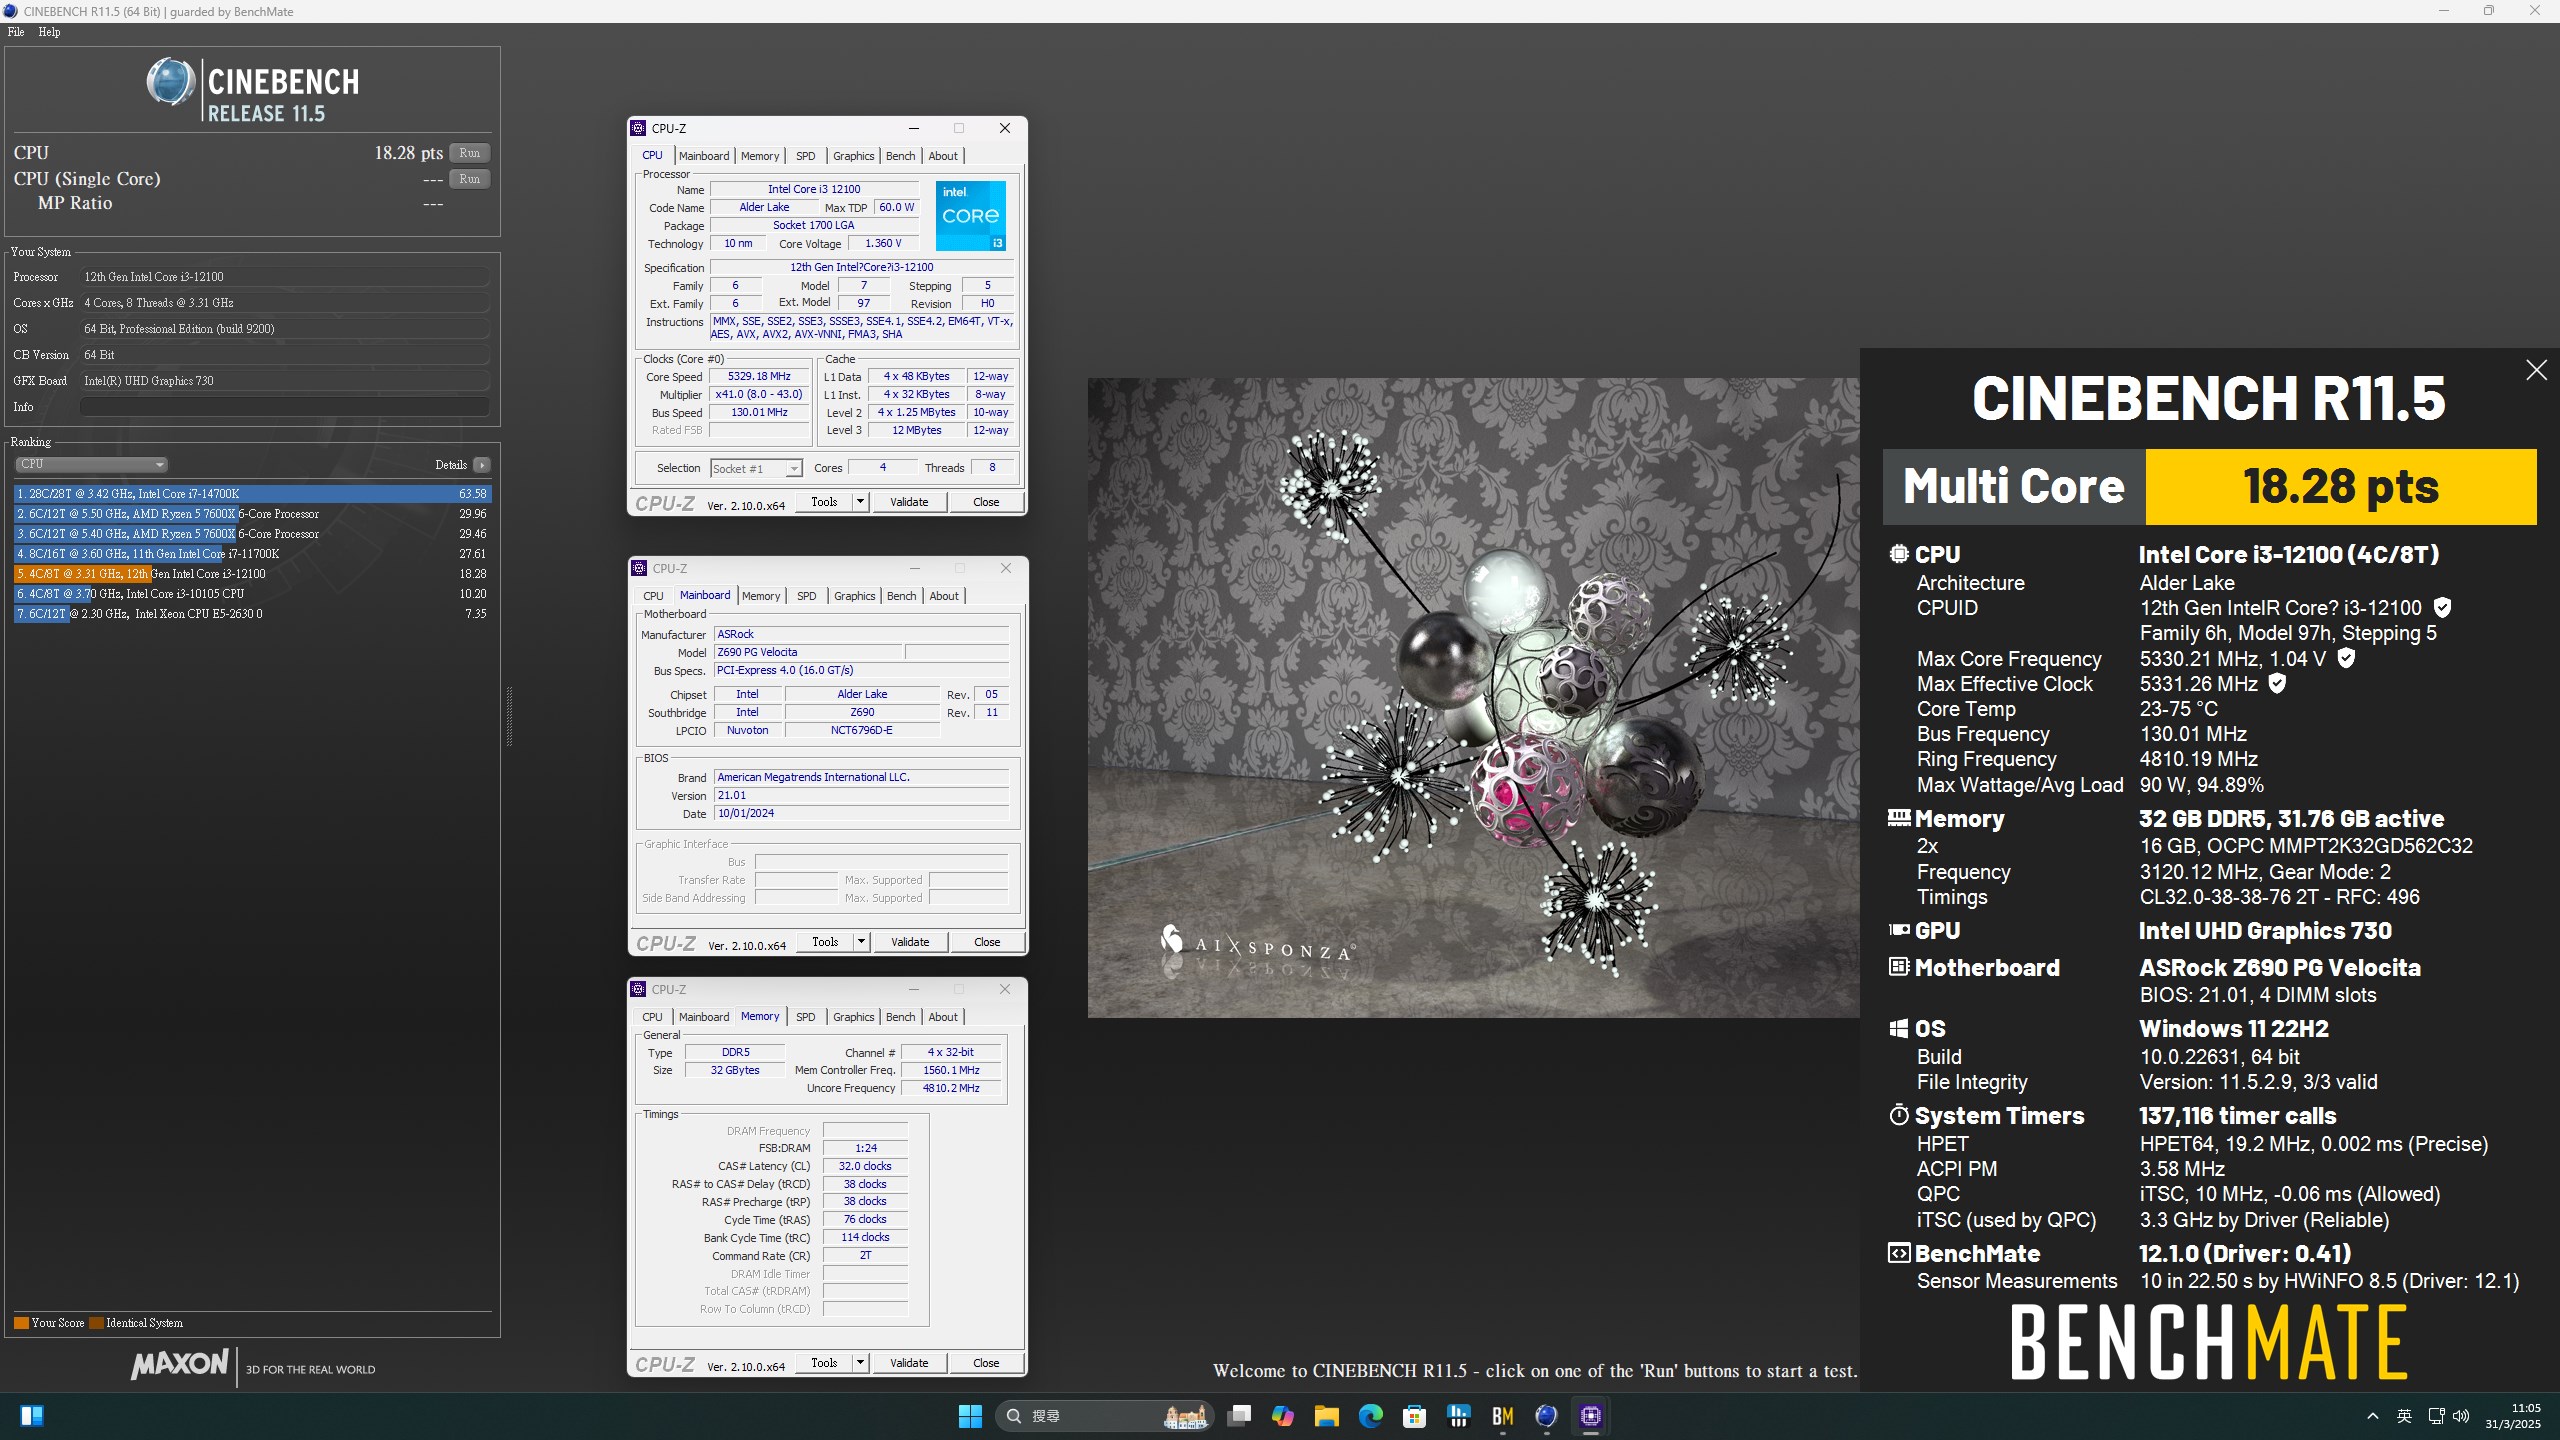This screenshot has height=1440, width=2560.
Task: Click Validate in top CPU-Z window
Action: coord(909,502)
